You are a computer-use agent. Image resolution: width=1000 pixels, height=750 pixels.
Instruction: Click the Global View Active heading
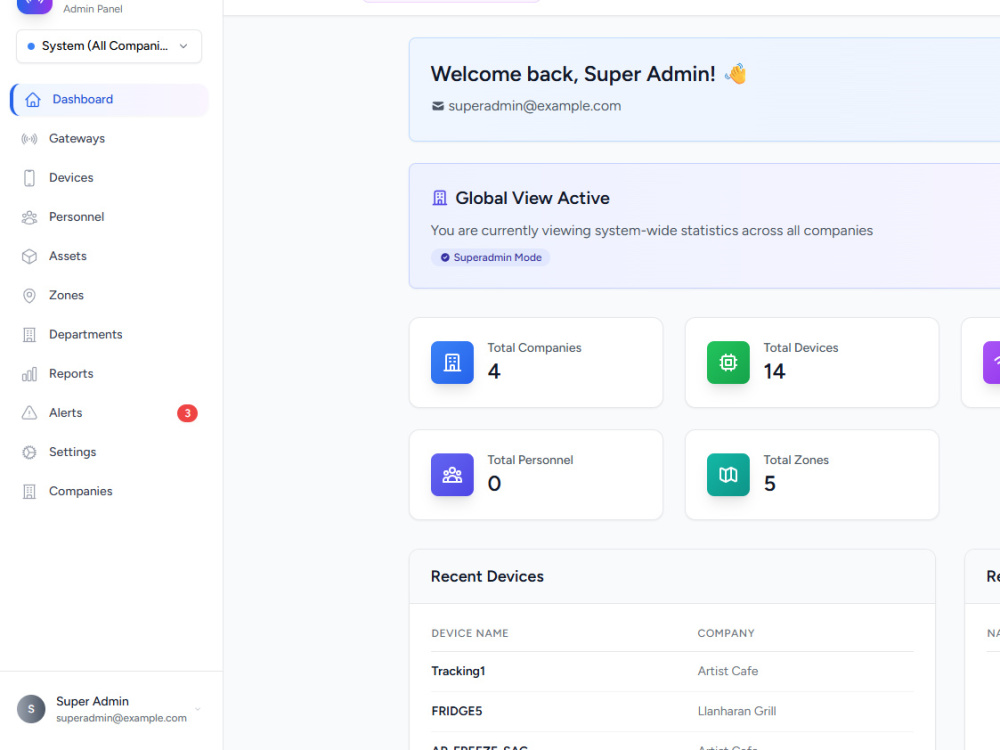pos(532,198)
